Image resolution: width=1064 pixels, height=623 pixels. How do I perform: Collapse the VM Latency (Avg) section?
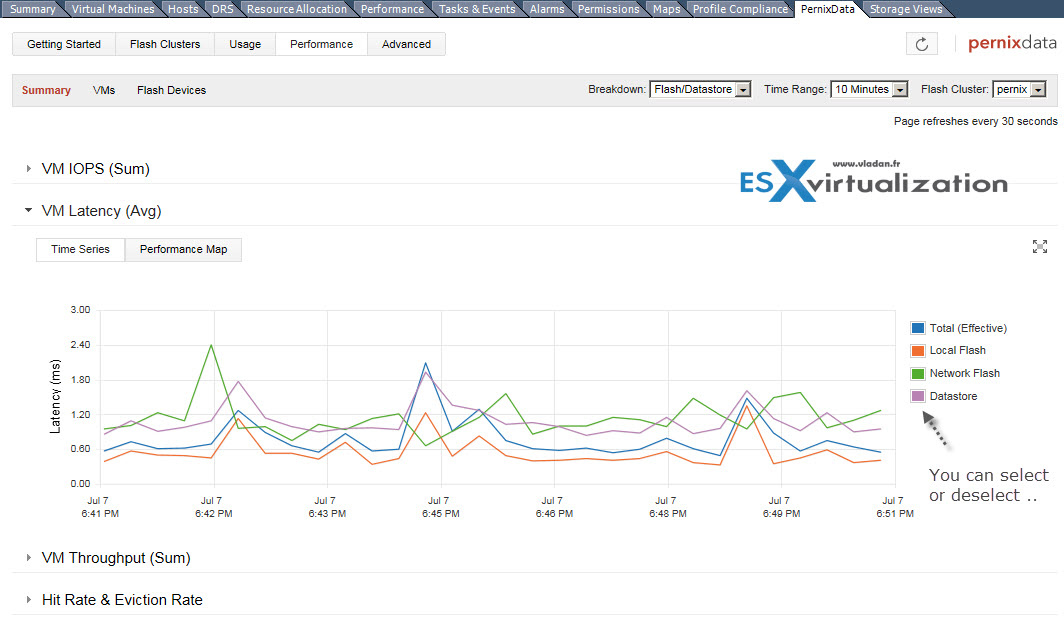28,210
